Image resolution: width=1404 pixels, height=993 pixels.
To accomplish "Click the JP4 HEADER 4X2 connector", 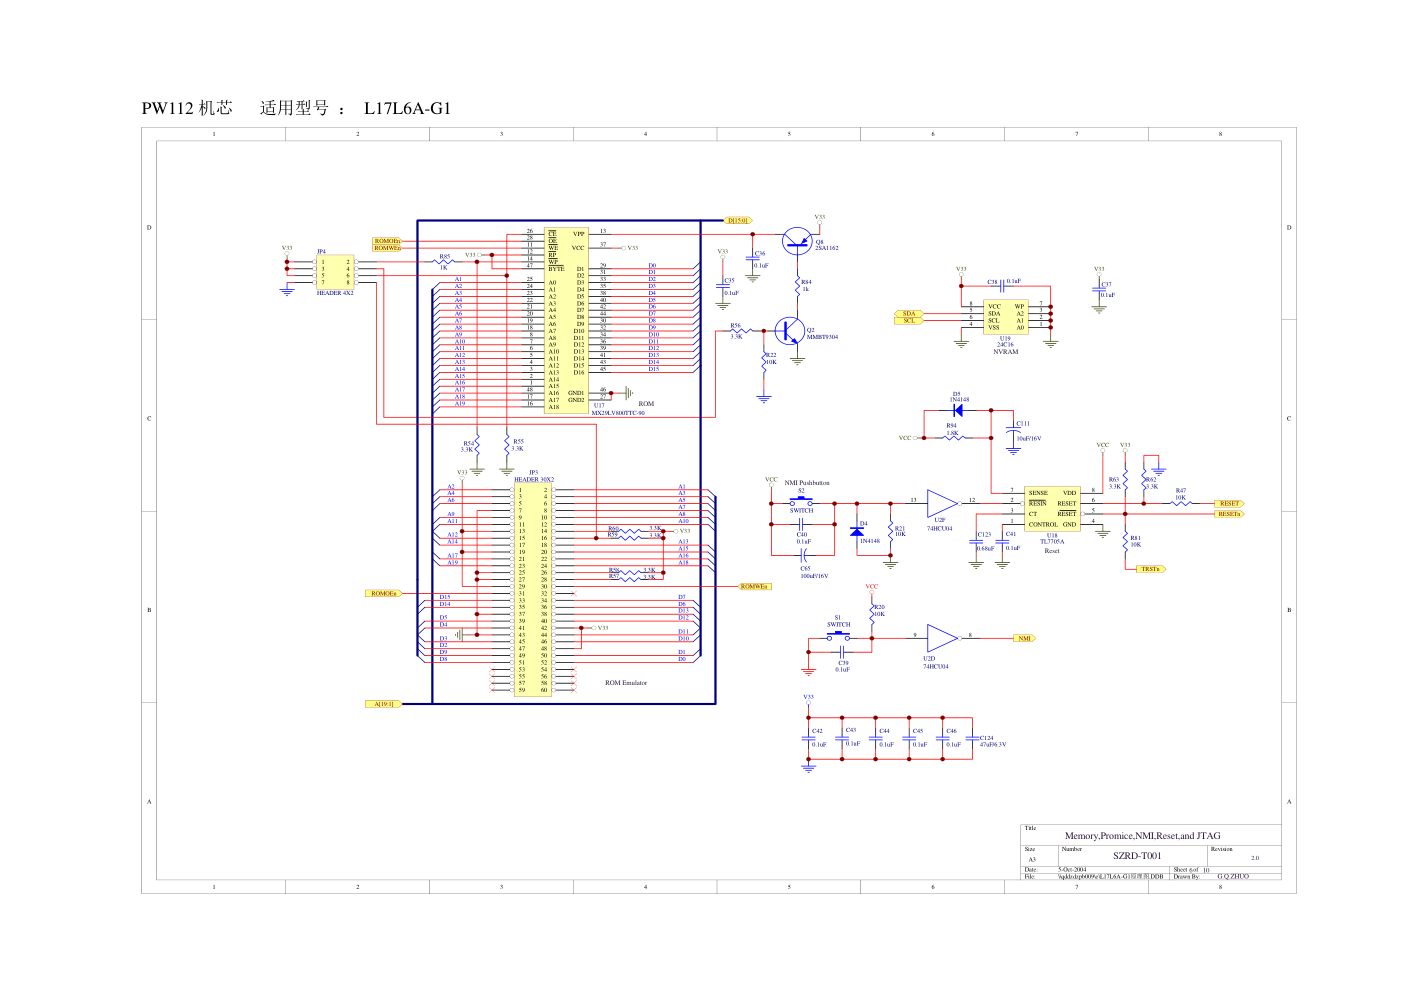I will 335,272.
